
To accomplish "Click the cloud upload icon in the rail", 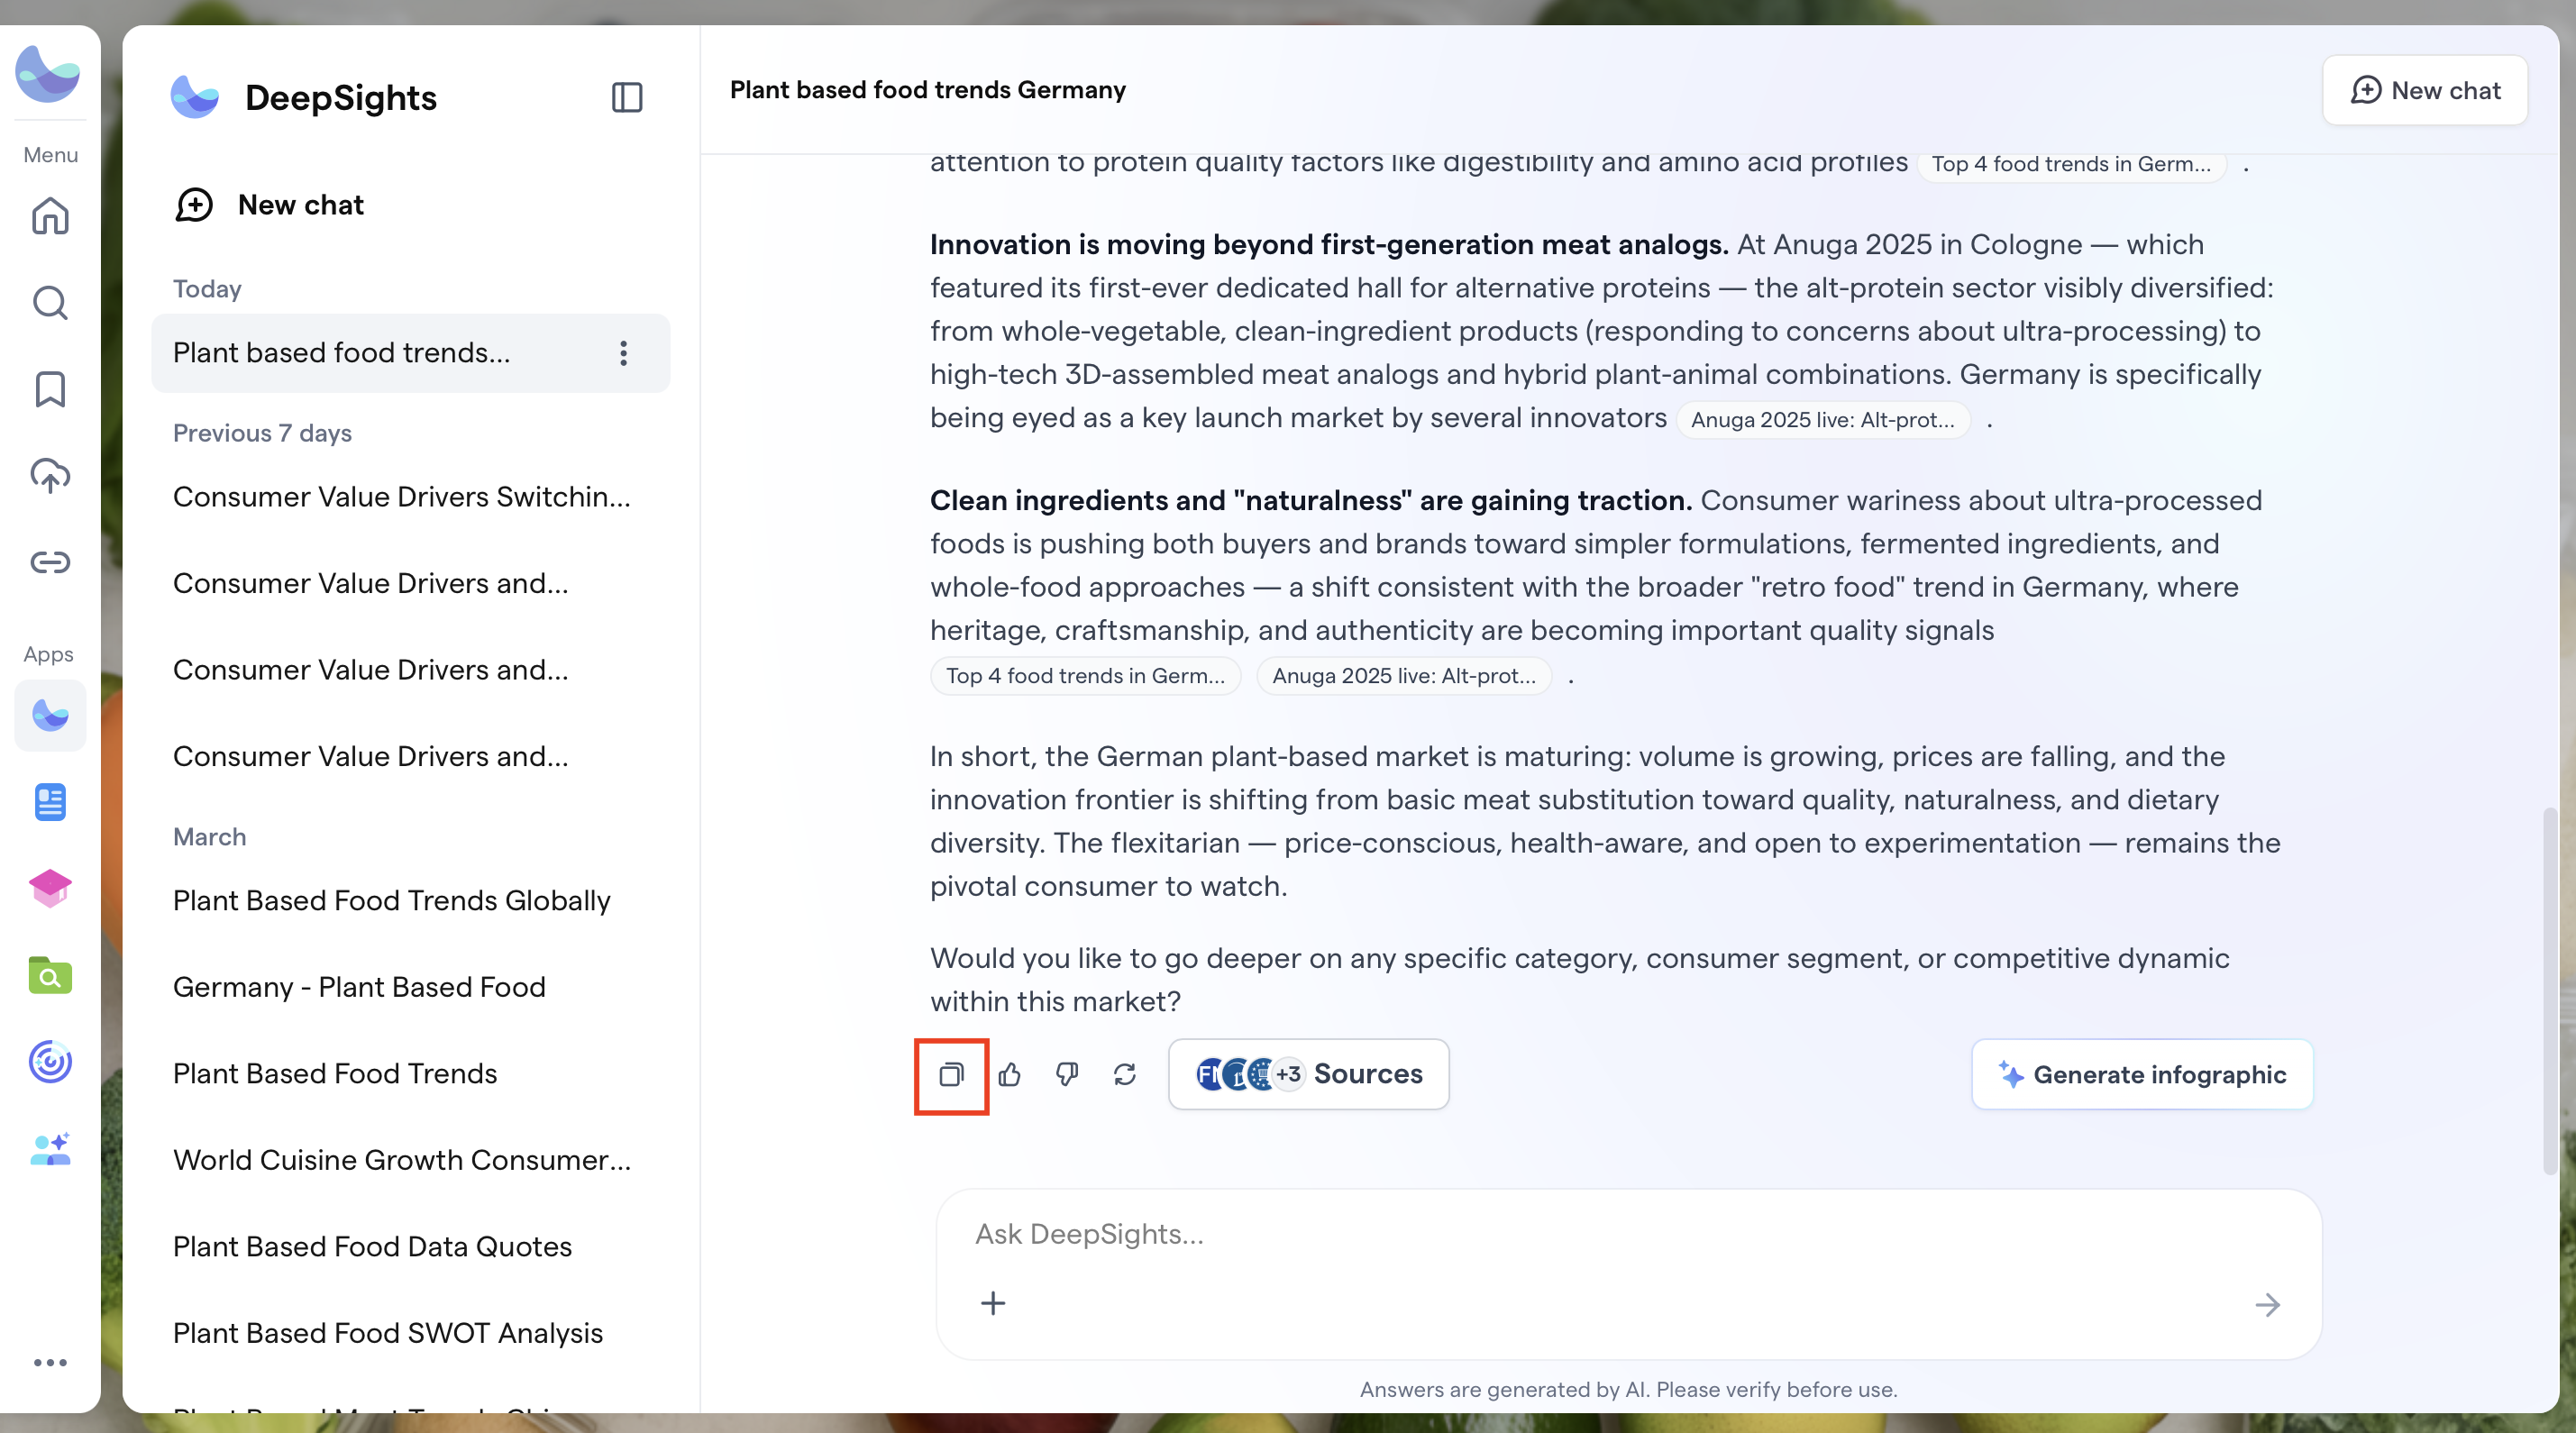I will tap(50, 475).
